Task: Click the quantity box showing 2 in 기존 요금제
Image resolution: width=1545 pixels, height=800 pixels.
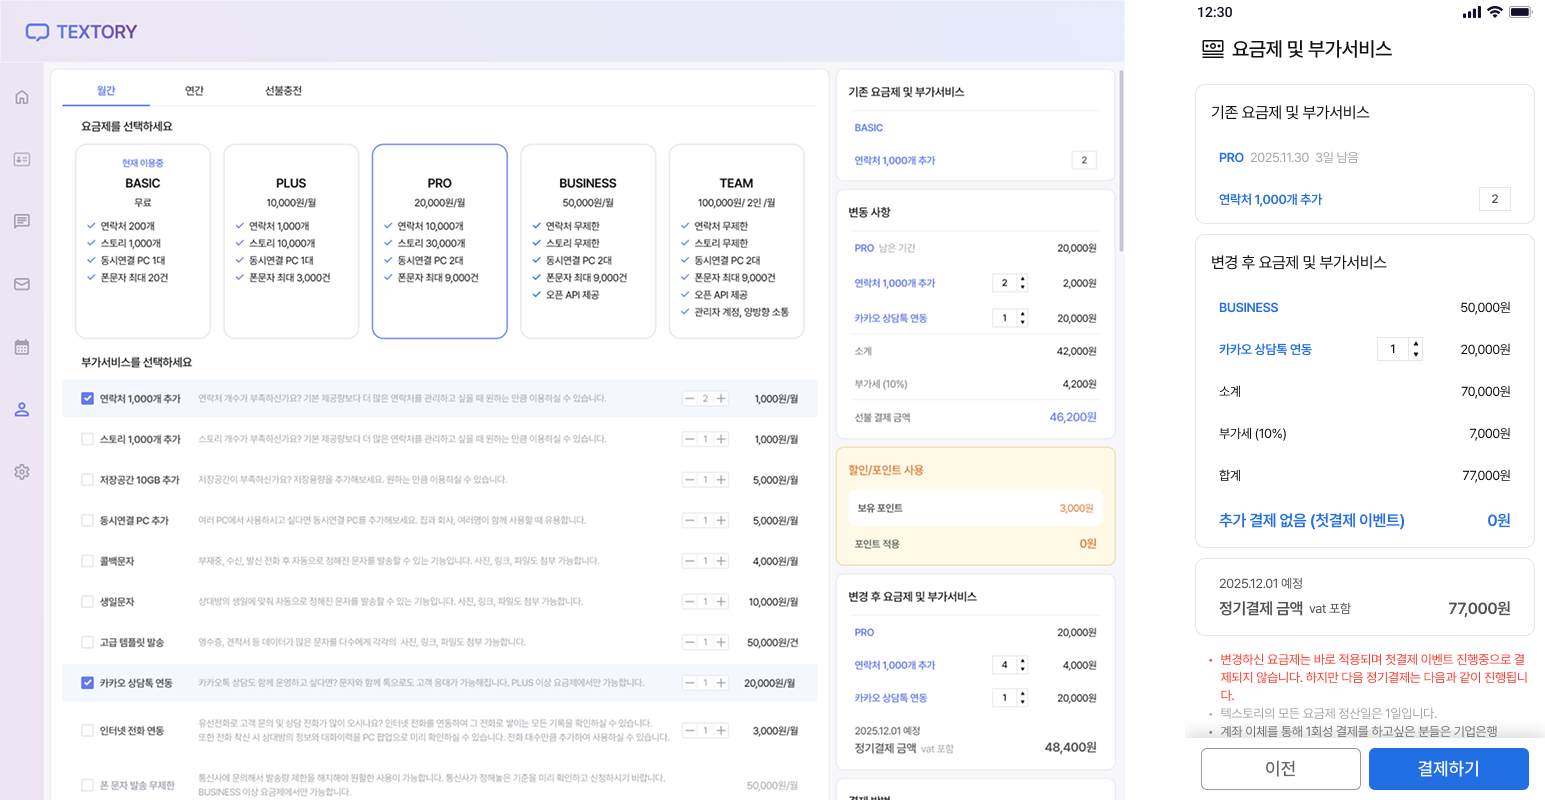Action: (x=1084, y=160)
